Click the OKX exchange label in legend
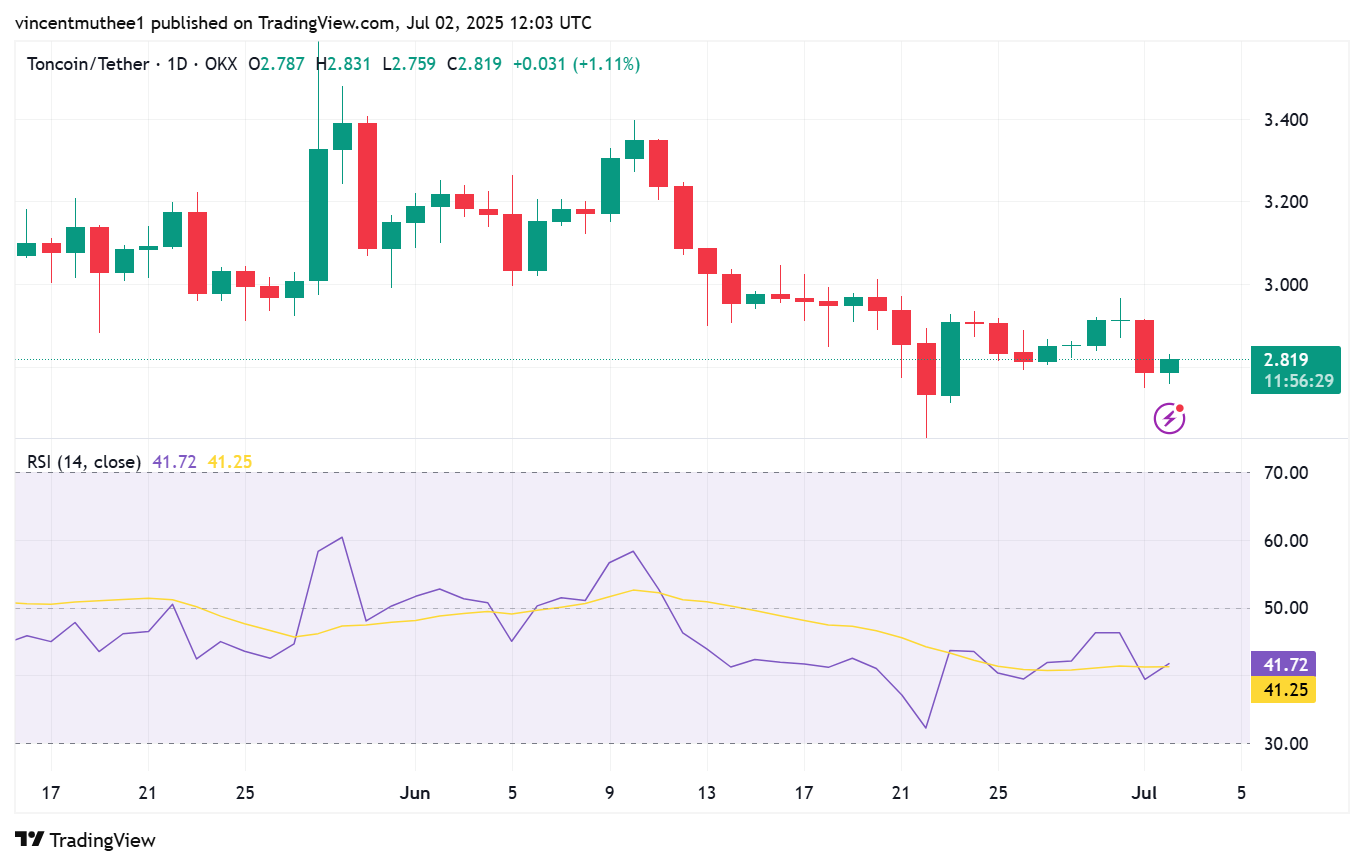1364x866 pixels. click(220, 64)
